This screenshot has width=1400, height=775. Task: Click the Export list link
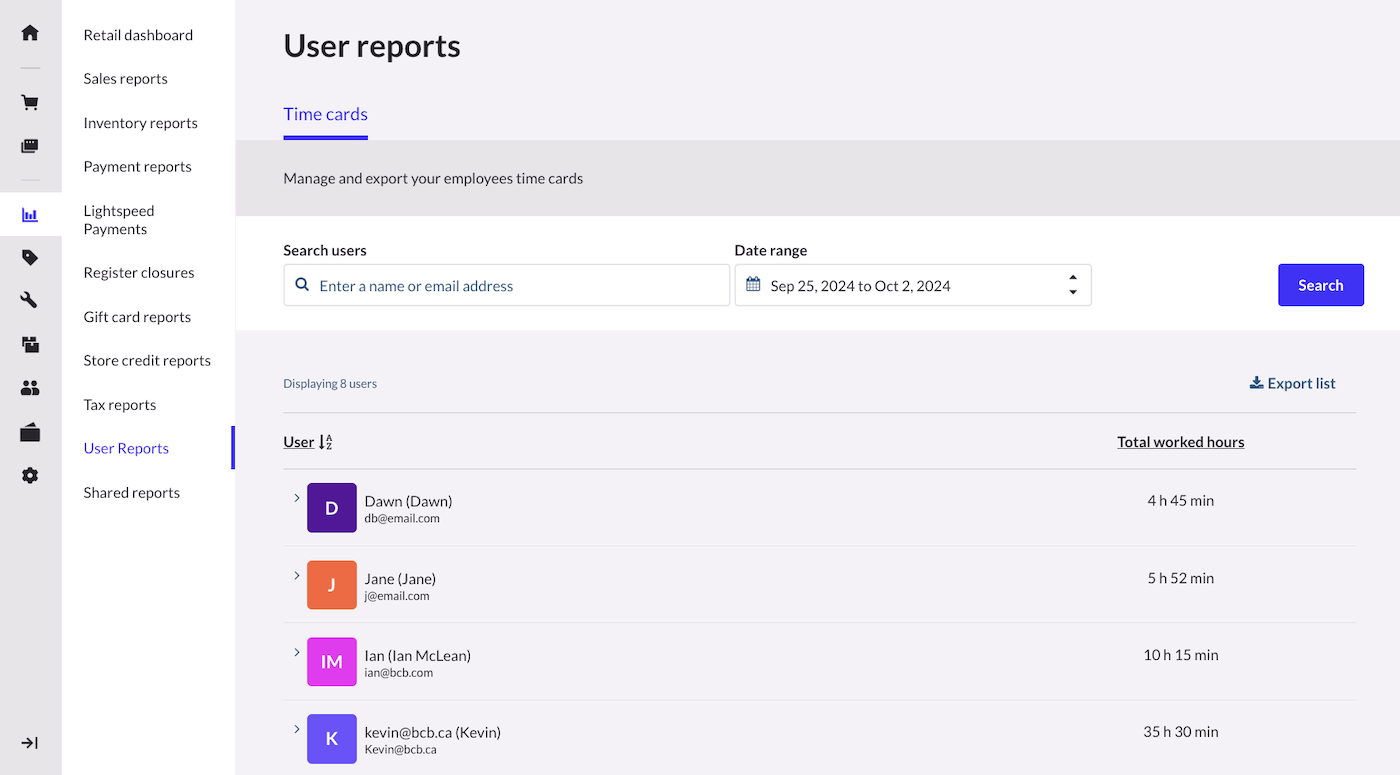tap(1292, 384)
